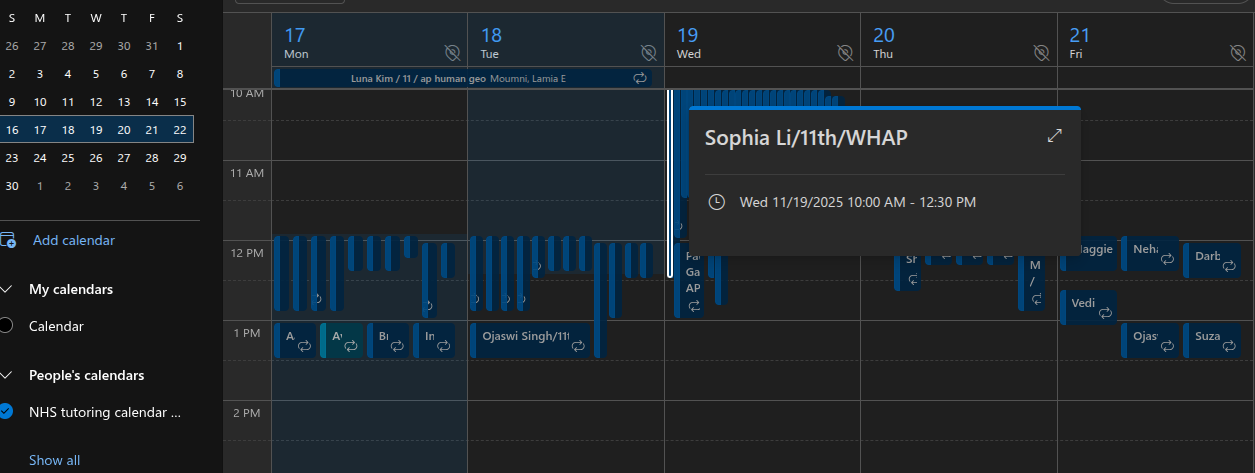Collapse the My calendars section

tap(8, 290)
